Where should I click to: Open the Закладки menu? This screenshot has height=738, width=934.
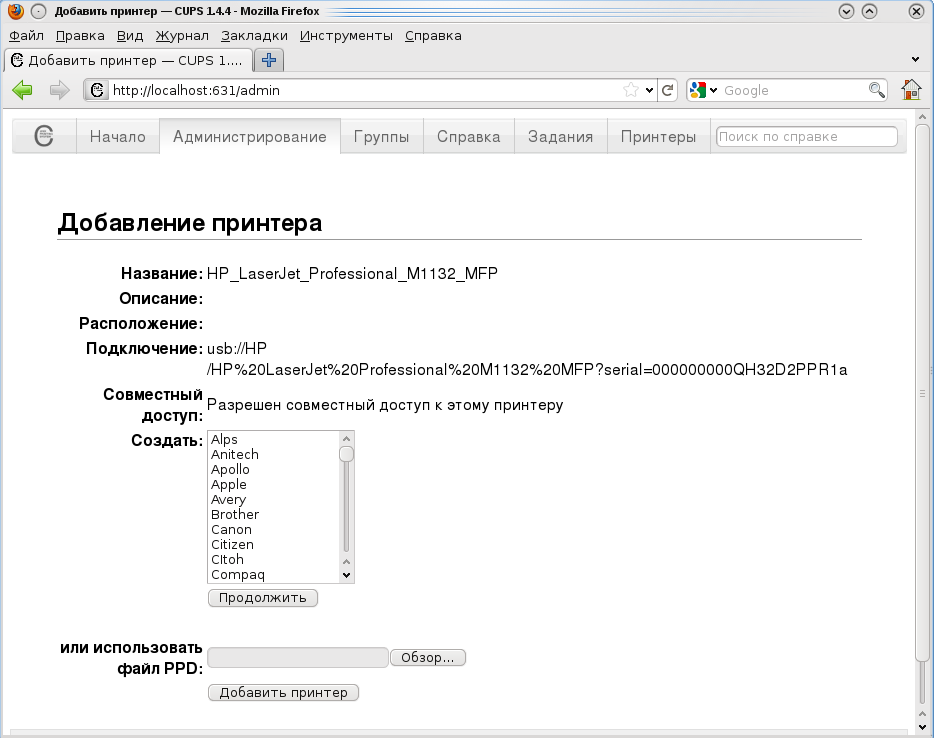(254, 36)
